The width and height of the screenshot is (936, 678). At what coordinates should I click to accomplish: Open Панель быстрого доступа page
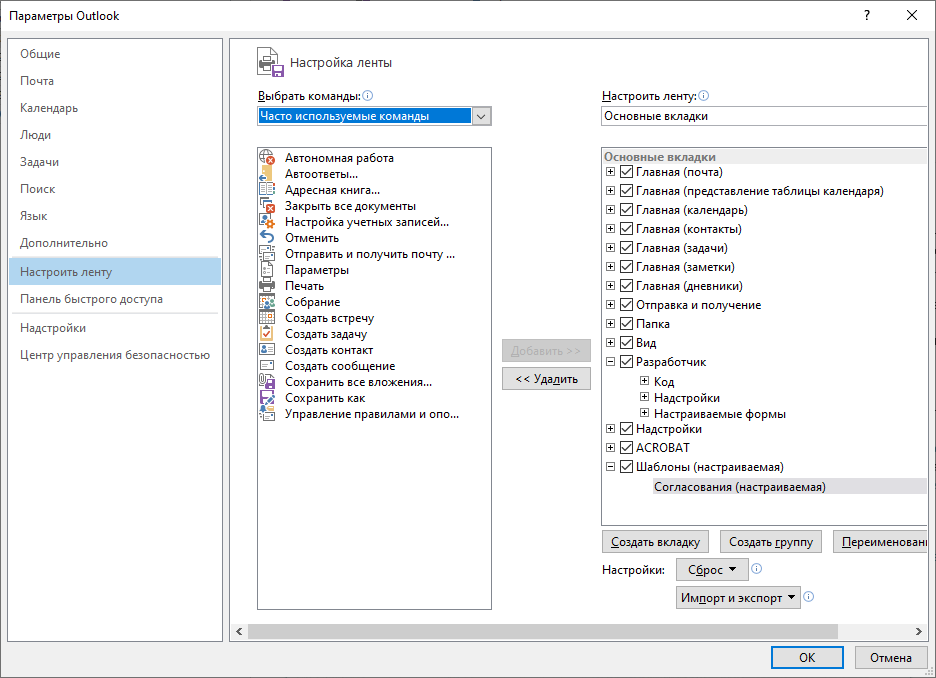[x=114, y=299]
